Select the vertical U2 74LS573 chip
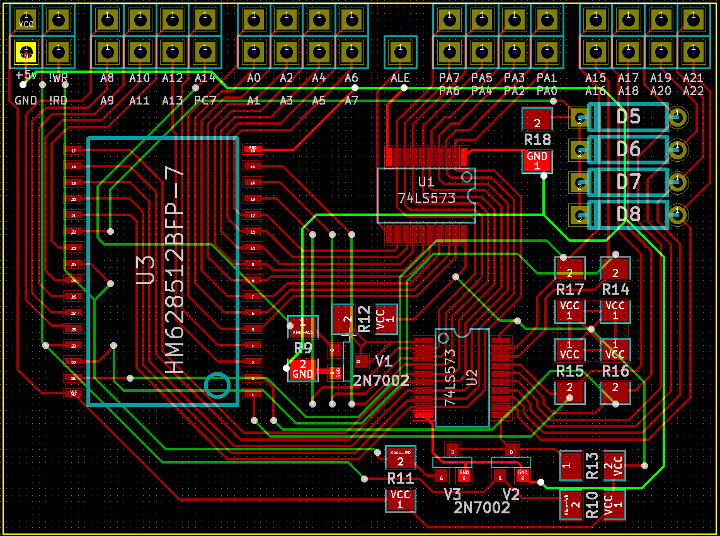The height and width of the screenshot is (536, 720). [462, 377]
